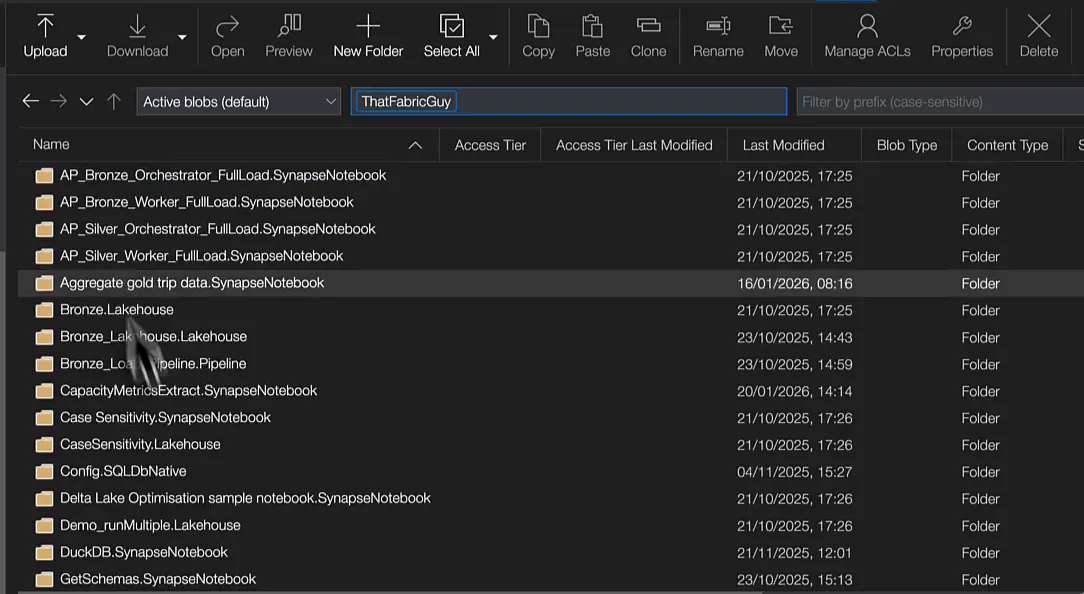The width and height of the screenshot is (1084, 594).
Task: Click folder icon of CaseSensitivity.Lakehouse
Action: pyautogui.click(x=44, y=445)
